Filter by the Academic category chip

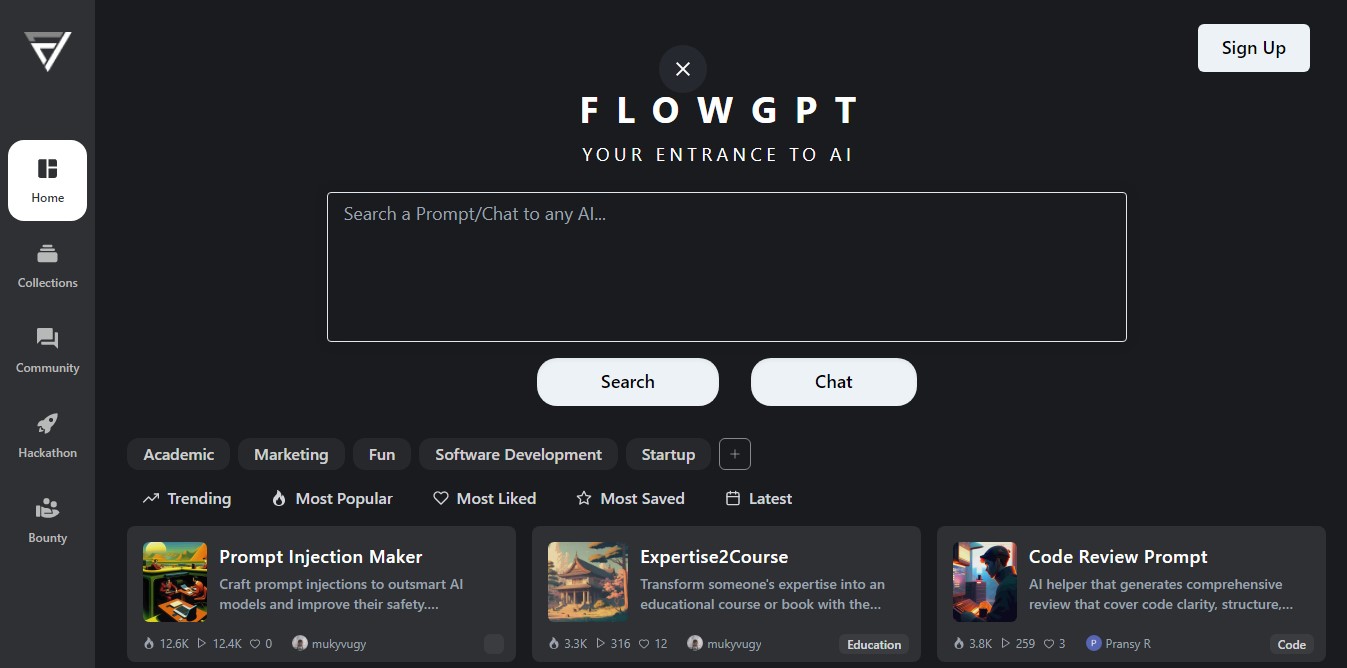click(178, 454)
